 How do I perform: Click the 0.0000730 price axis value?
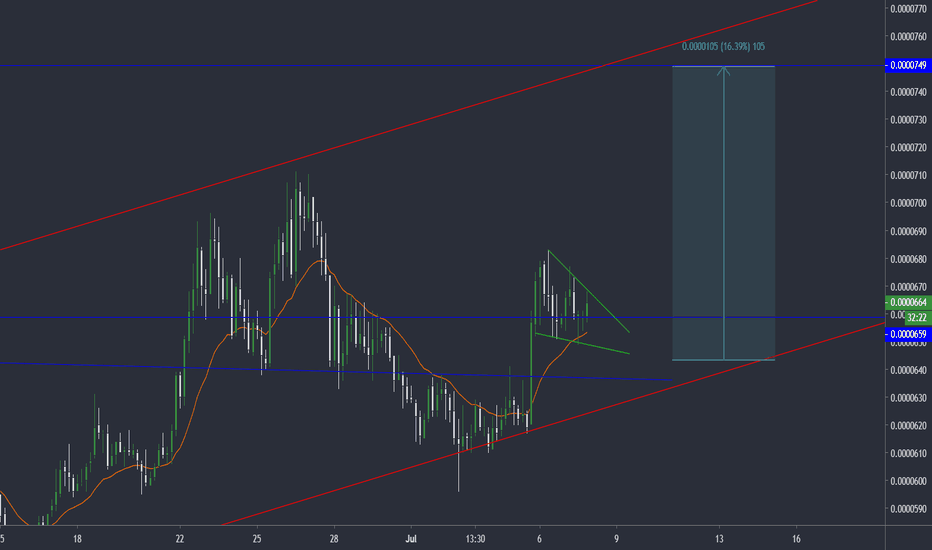[x=908, y=120]
